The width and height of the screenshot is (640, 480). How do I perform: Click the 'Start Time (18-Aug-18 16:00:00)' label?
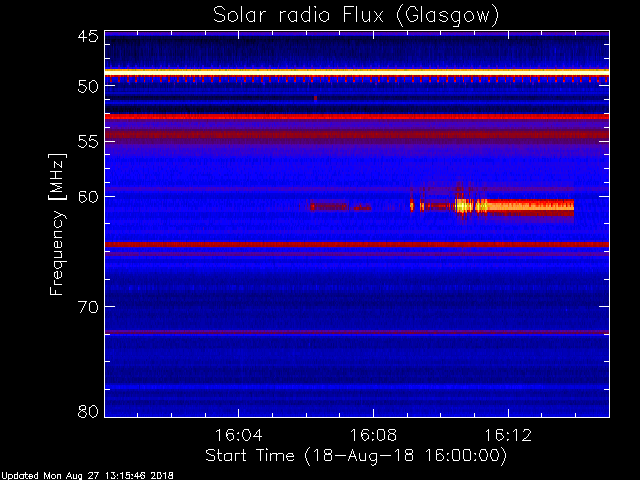coord(356,455)
